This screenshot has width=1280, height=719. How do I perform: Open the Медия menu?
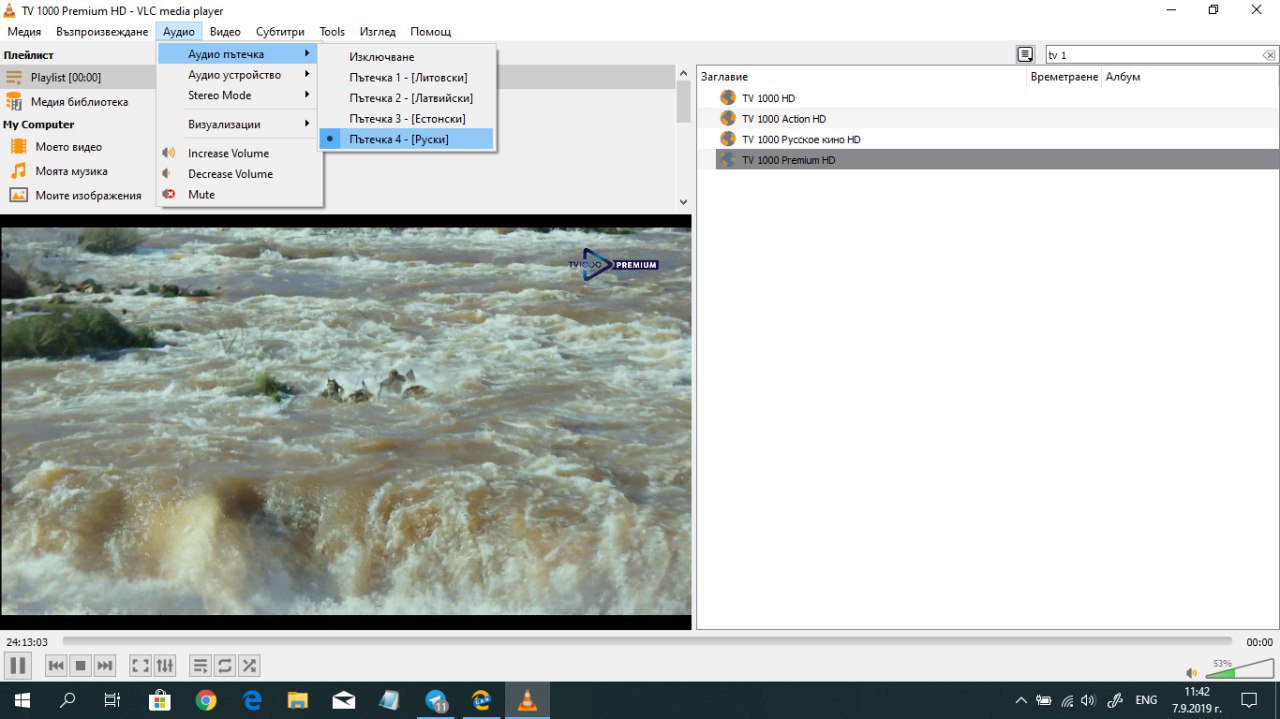click(24, 32)
